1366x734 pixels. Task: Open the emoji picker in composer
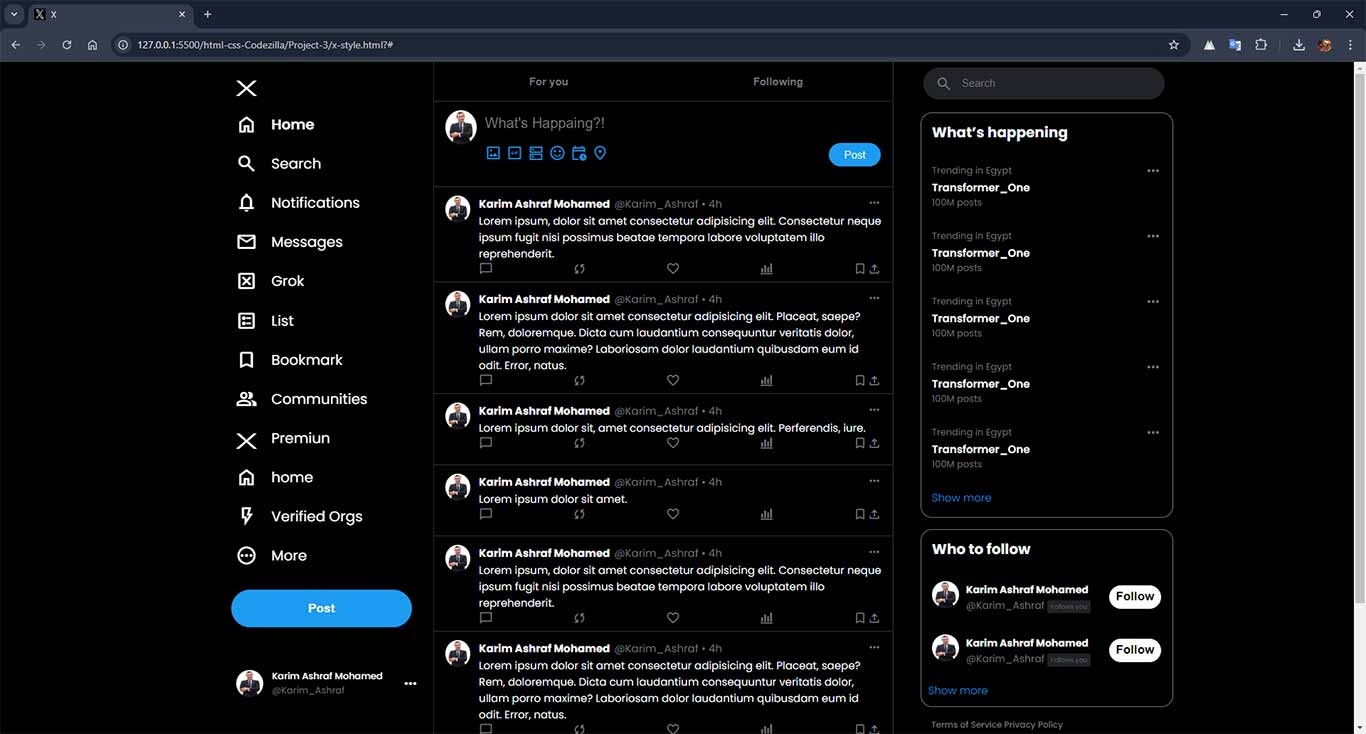557,153
